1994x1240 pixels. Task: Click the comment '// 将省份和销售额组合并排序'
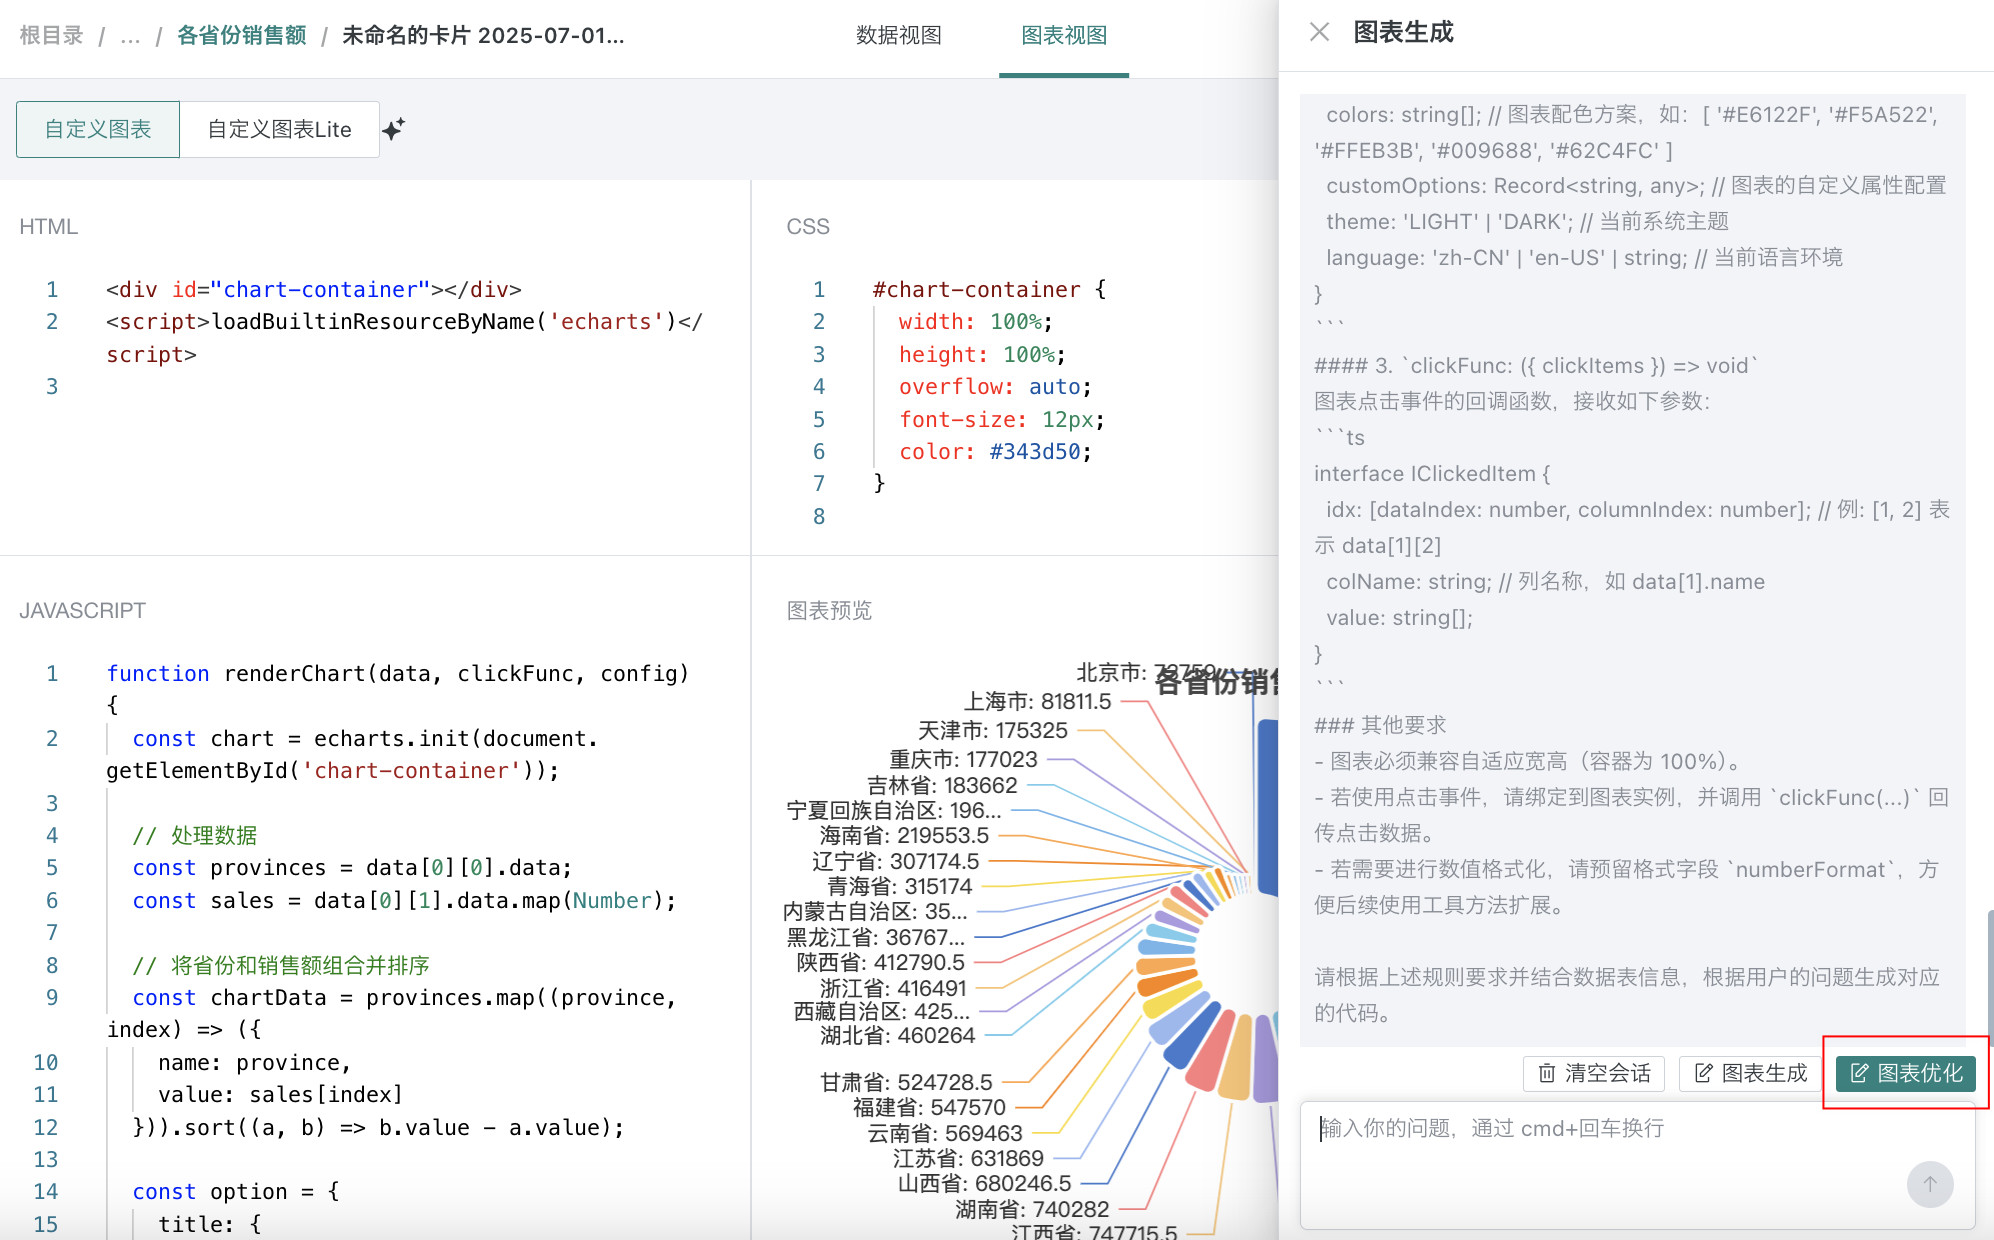pyautogui.click(x=281, y=965)
